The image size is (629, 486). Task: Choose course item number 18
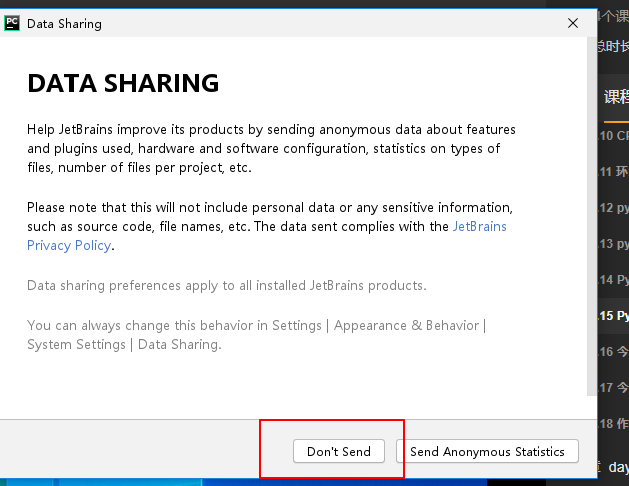[614, 423]
